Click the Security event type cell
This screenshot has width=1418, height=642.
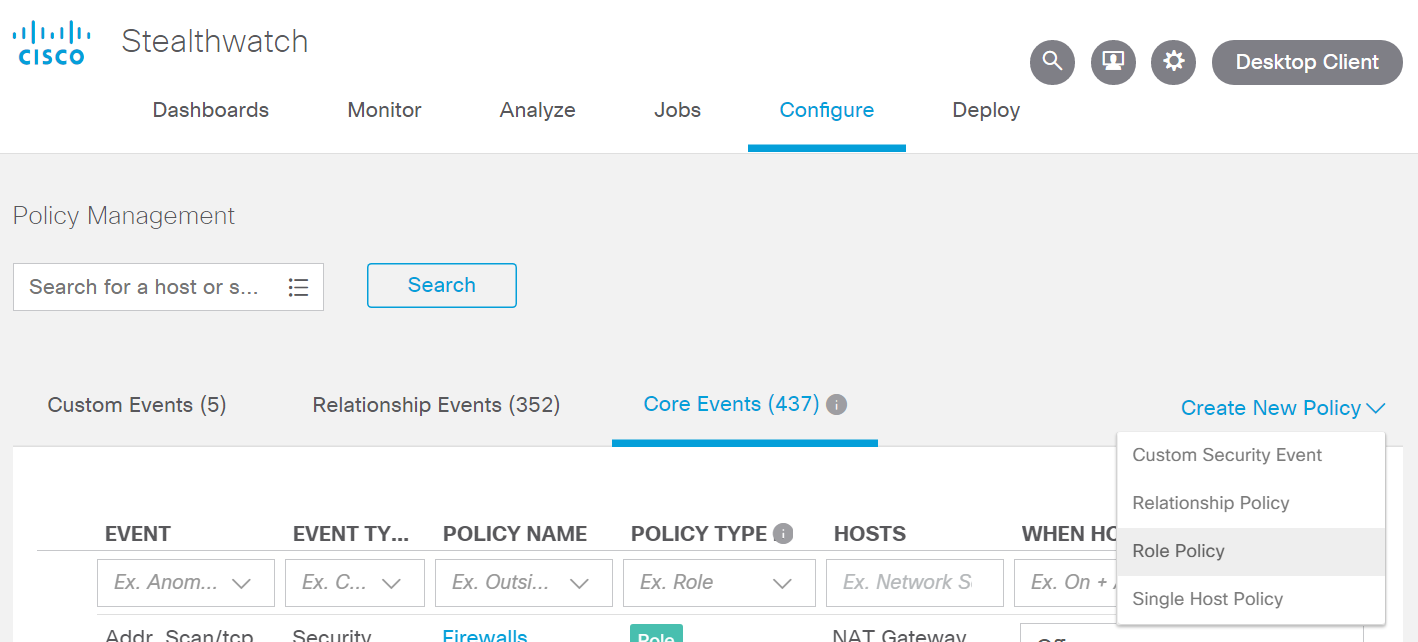[x=332, y=635]
